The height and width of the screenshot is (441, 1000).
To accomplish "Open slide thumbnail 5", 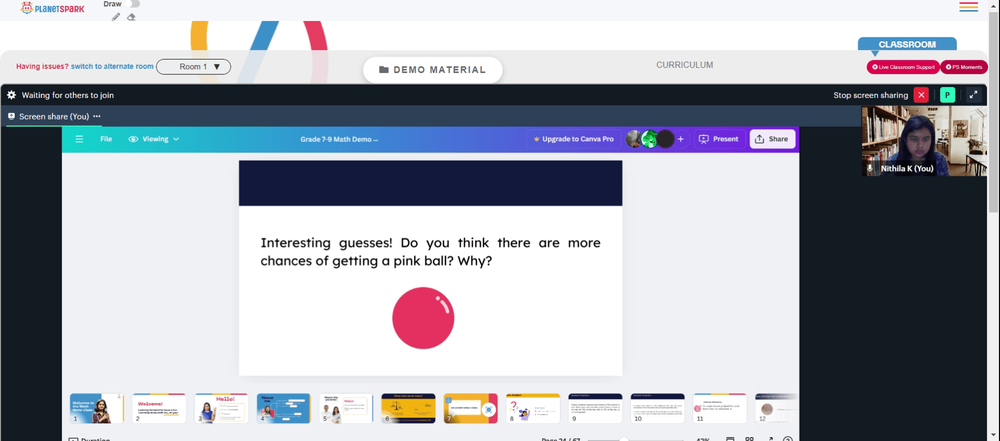I will pyautogui.click(x=346, y=408).
